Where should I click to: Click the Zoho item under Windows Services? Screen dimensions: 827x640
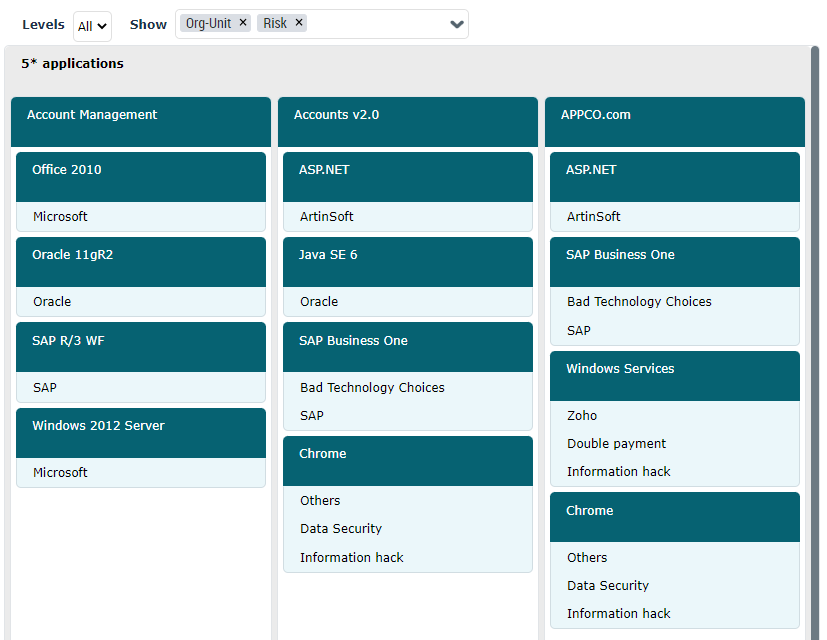point(582,415)
